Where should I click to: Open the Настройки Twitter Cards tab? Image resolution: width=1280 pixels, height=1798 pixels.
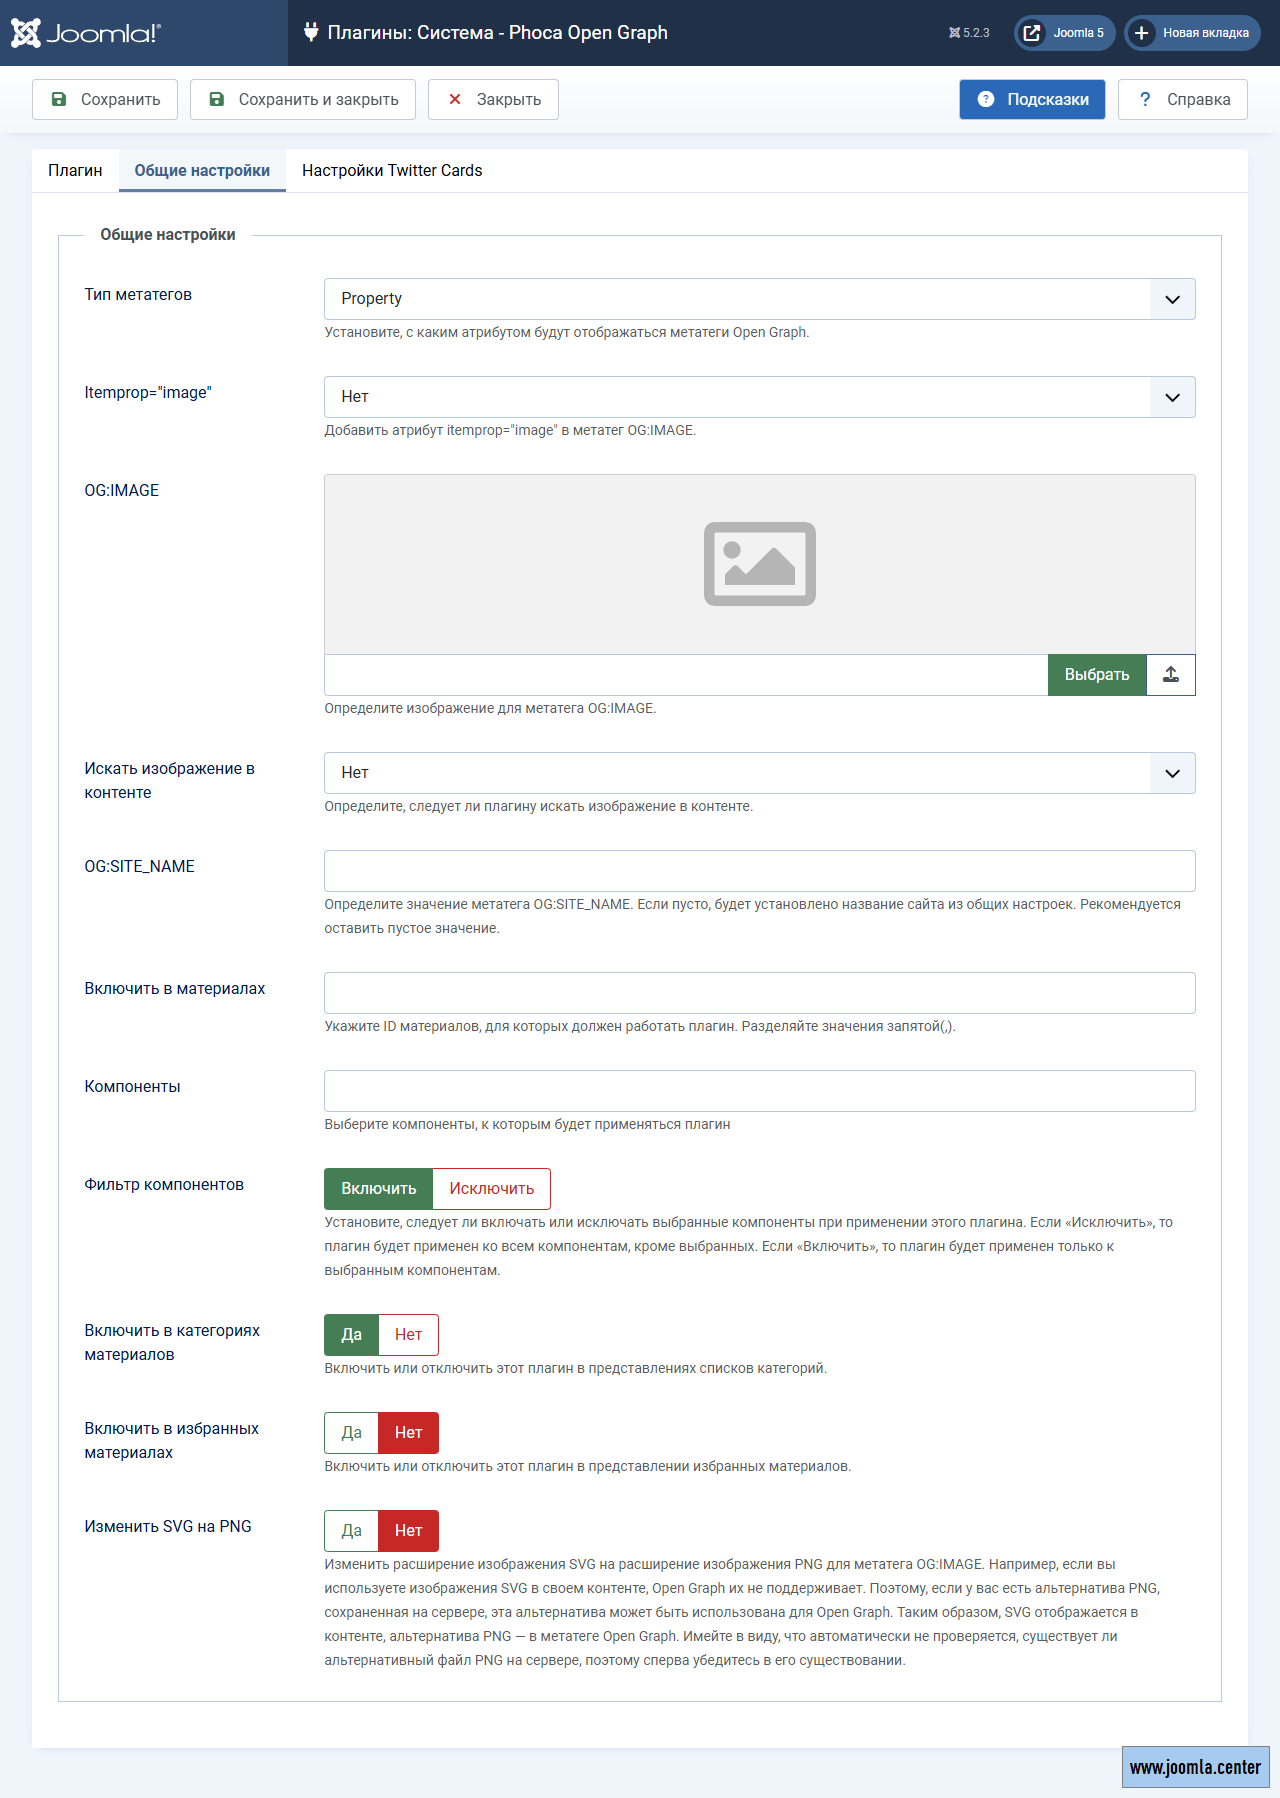coord(392,171)
